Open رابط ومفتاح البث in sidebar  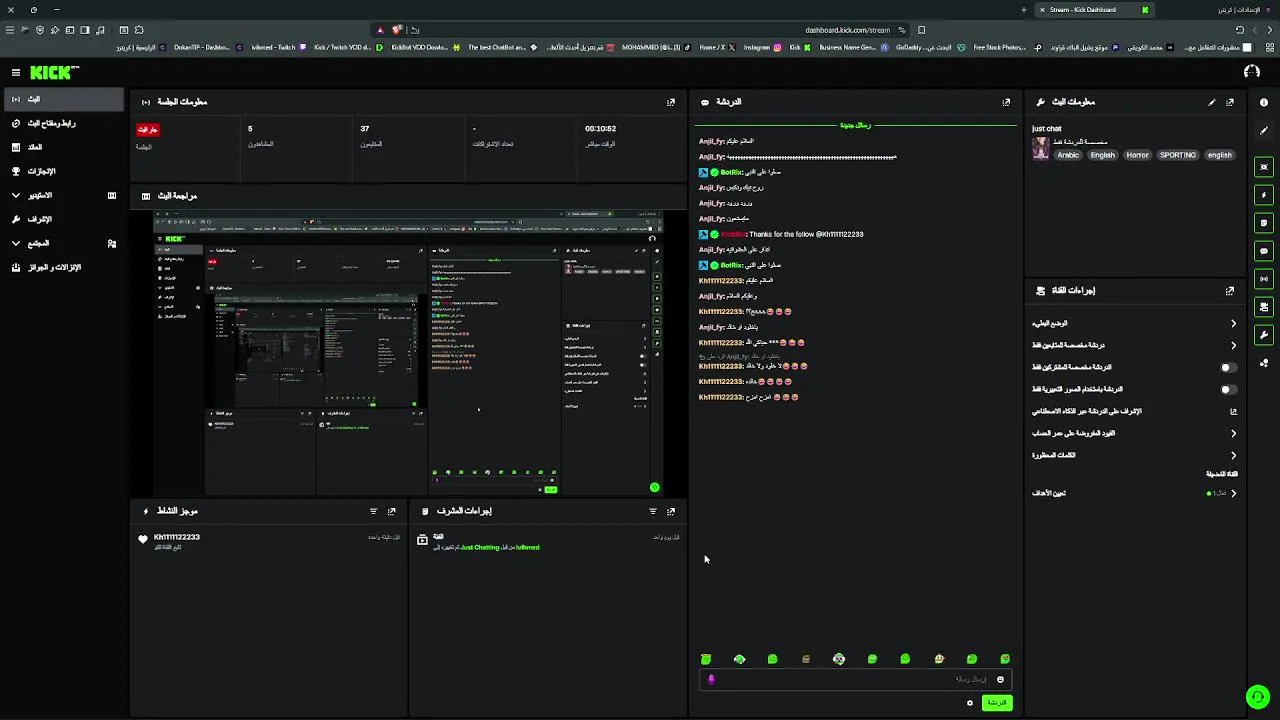point(64,123)
